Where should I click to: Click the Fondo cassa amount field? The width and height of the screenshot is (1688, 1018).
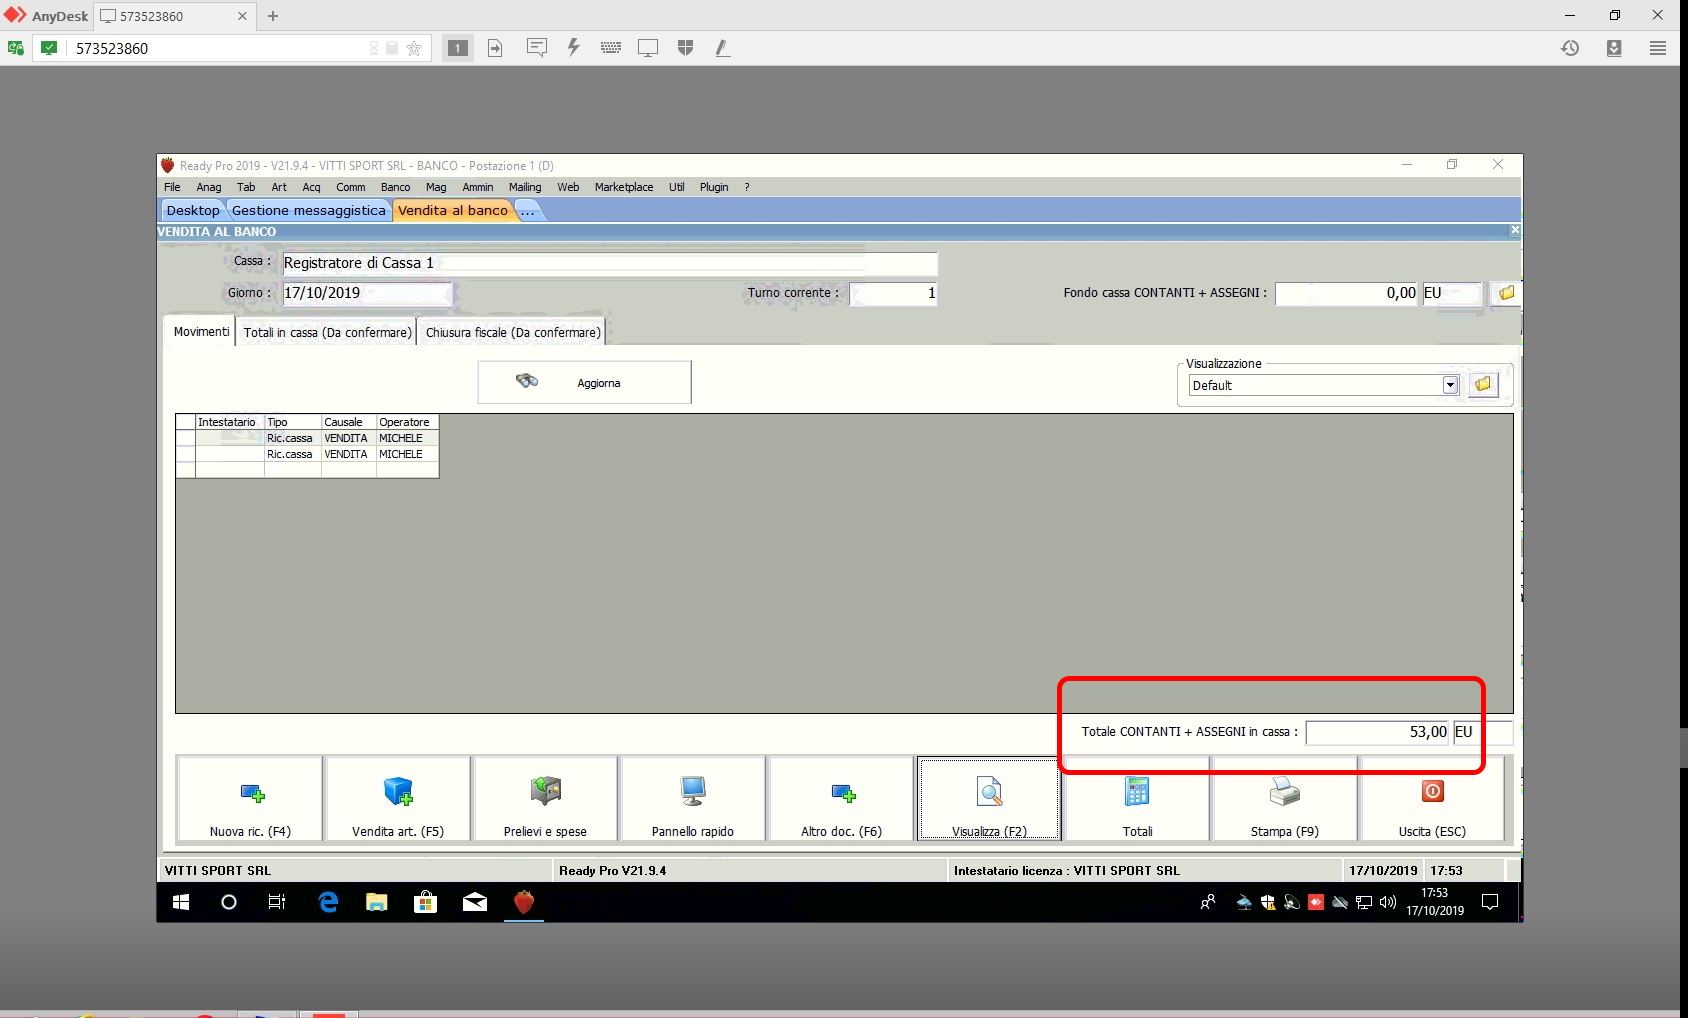coord(1347,293)
